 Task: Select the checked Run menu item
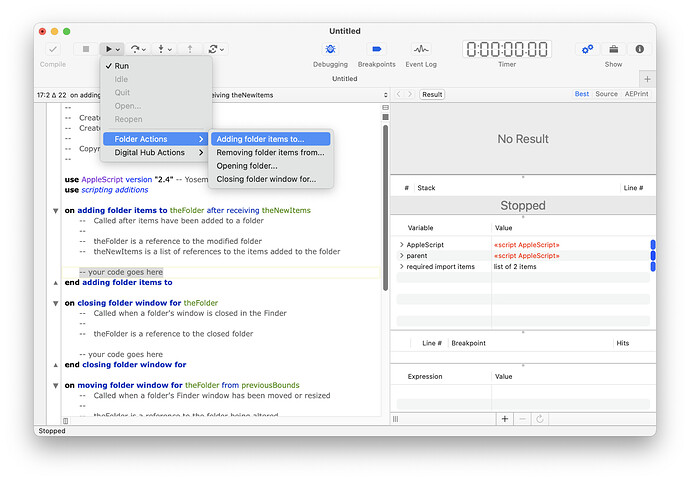point(156,66)
